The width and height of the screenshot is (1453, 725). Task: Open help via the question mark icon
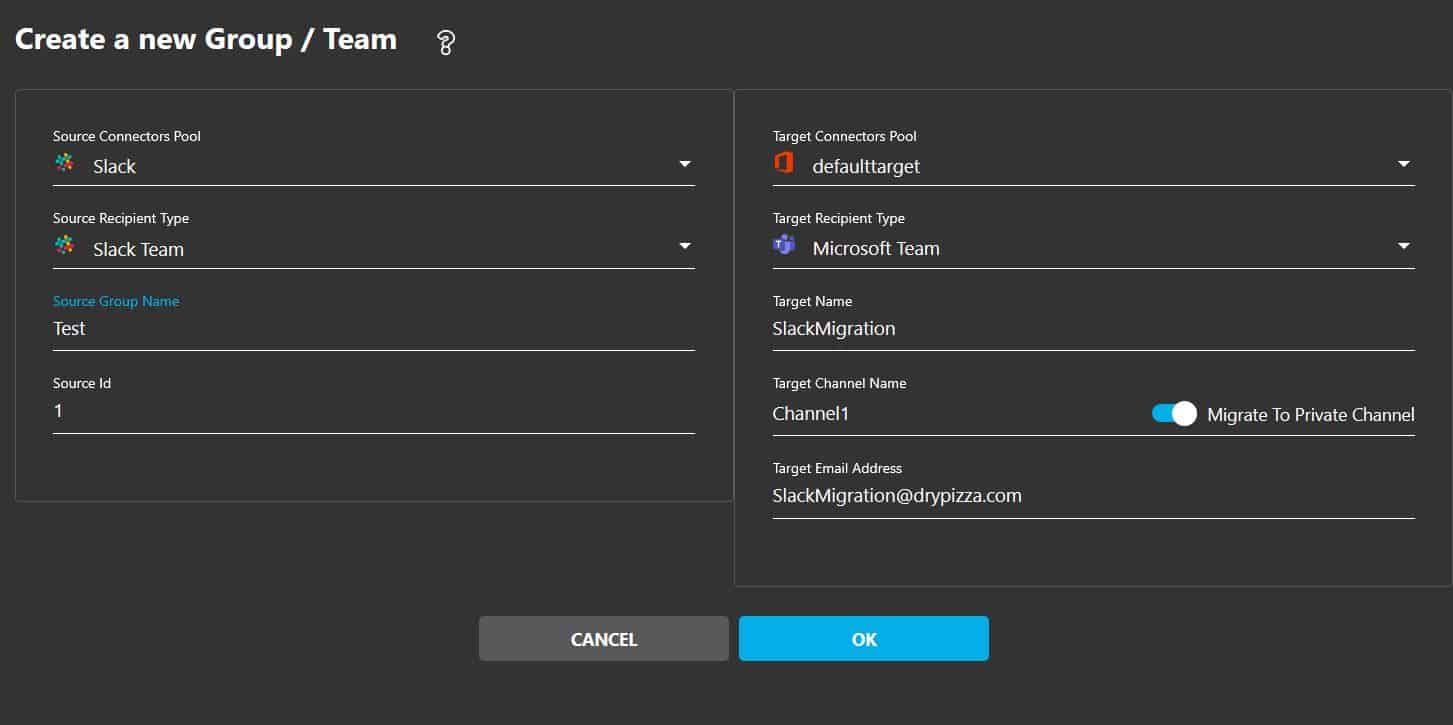[444, 43]
